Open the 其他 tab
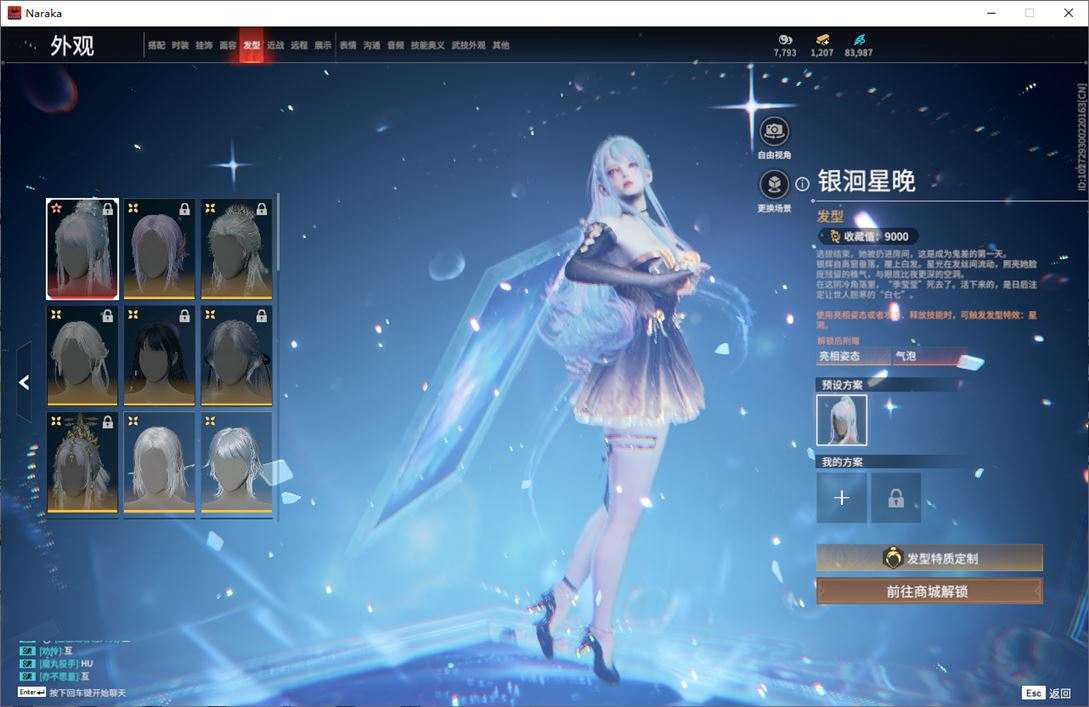 click(x=501, y=45)
